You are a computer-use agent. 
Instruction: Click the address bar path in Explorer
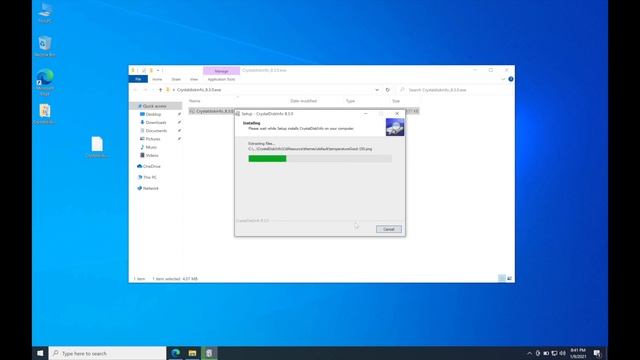(x=199, y=90)
